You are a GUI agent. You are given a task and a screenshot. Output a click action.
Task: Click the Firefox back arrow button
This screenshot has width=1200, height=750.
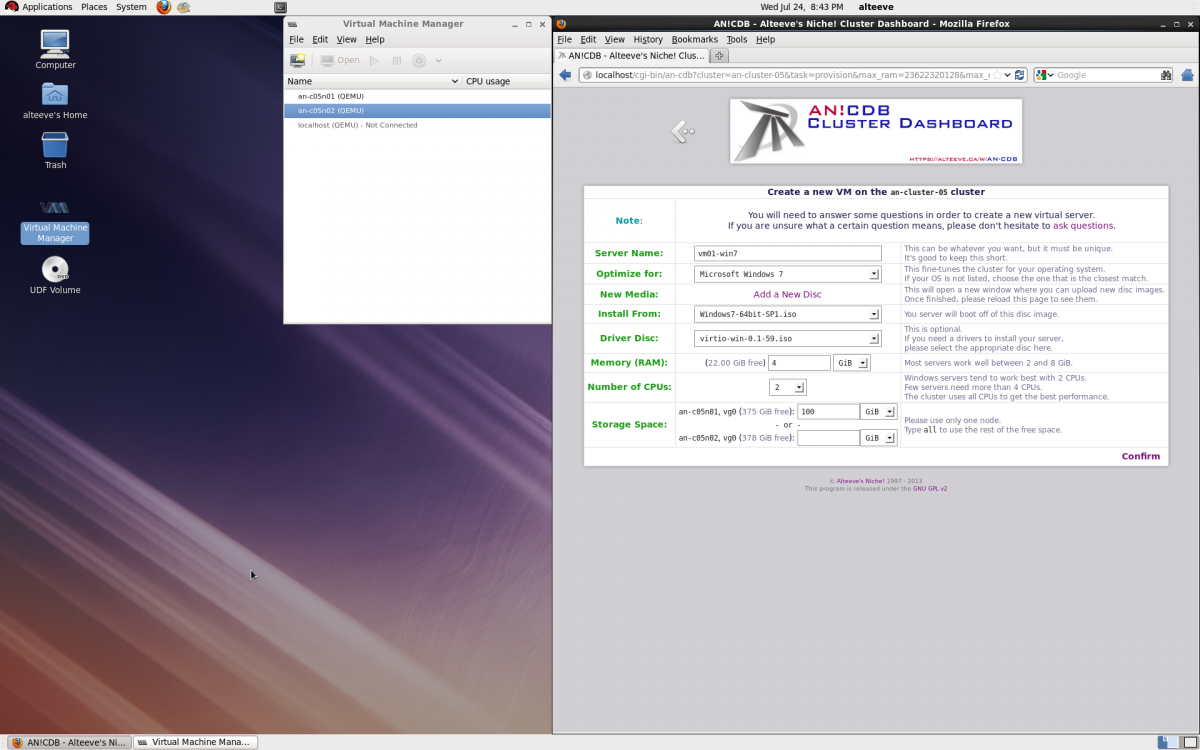565,75
